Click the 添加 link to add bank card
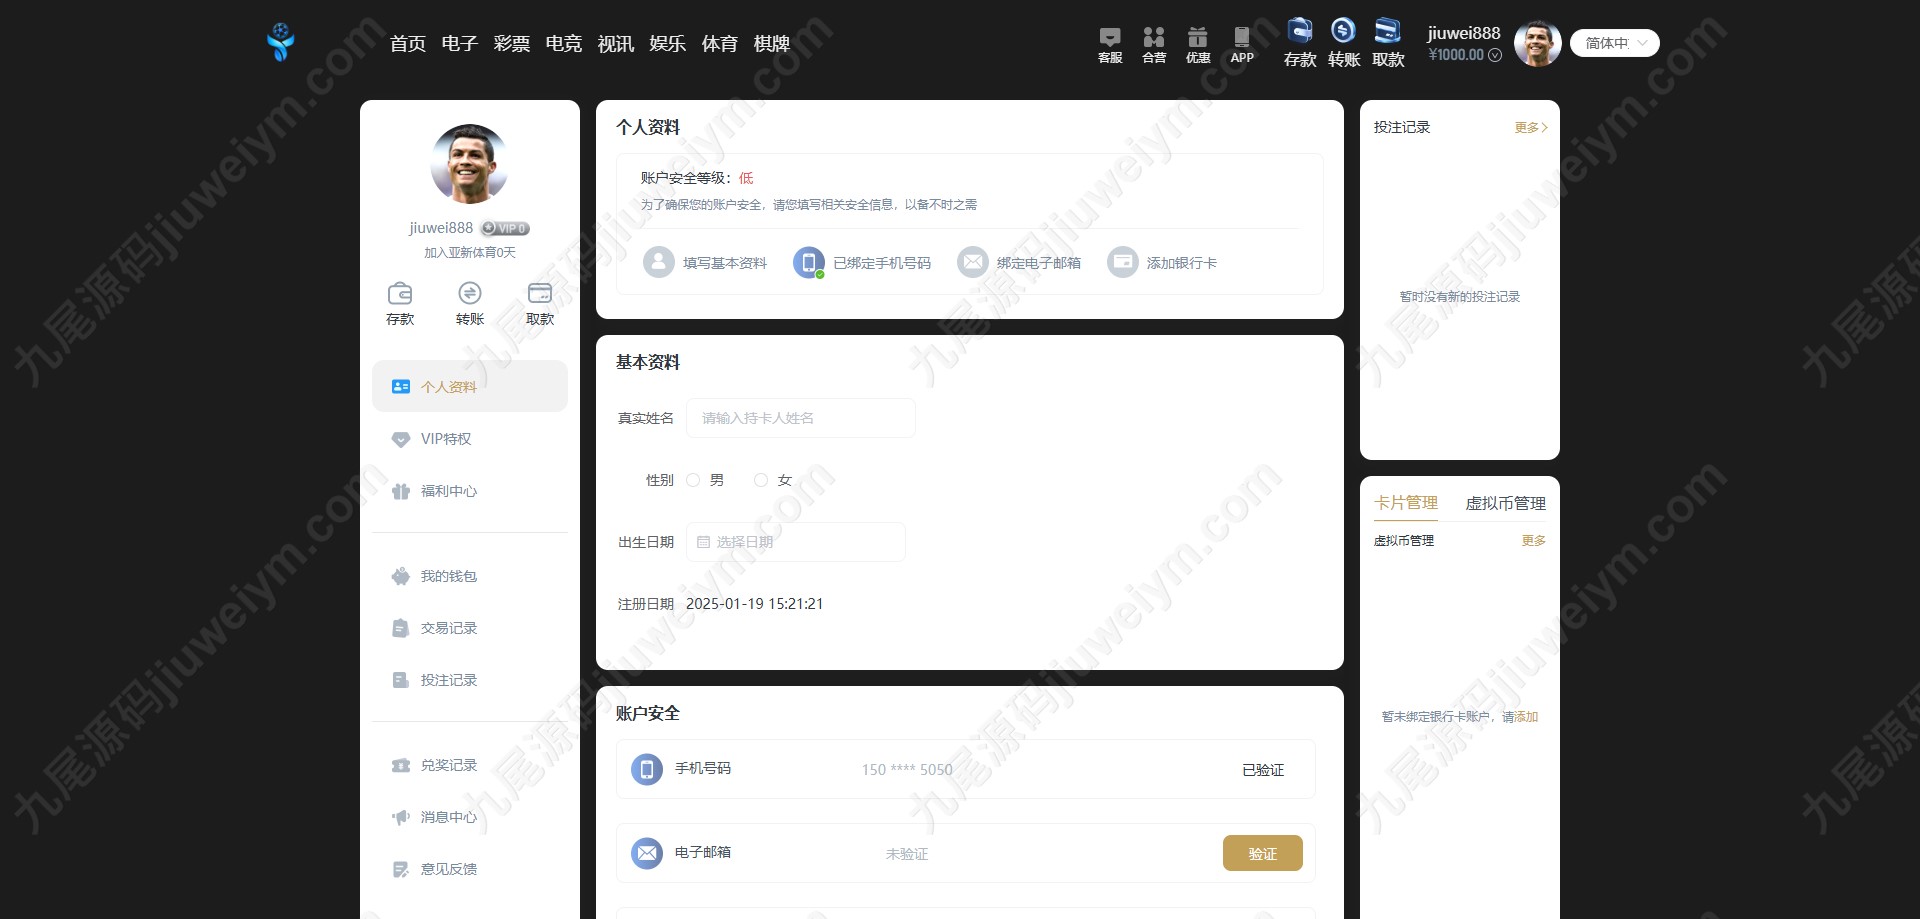The height and width of the screenshot is (919, 1920). (1527, 716)
